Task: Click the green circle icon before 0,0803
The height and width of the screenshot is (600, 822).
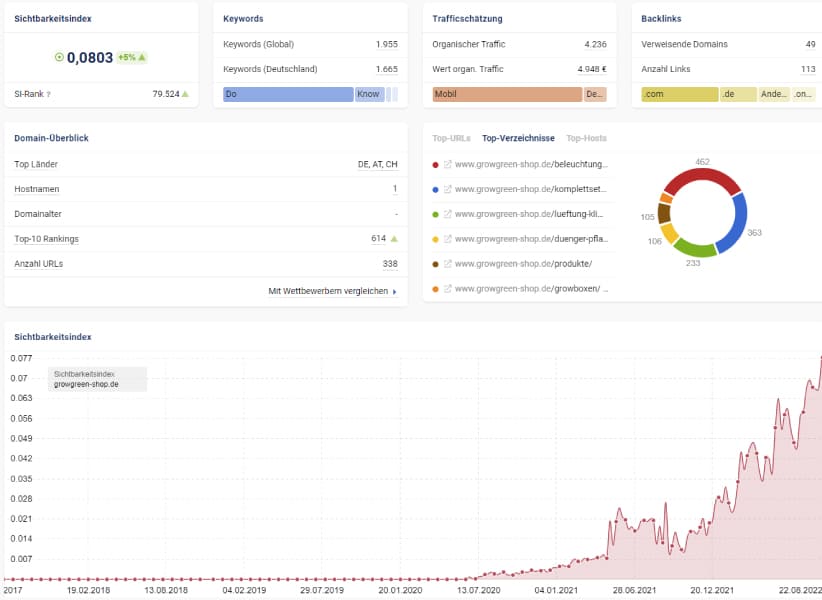Action: [x=59, y=58]
